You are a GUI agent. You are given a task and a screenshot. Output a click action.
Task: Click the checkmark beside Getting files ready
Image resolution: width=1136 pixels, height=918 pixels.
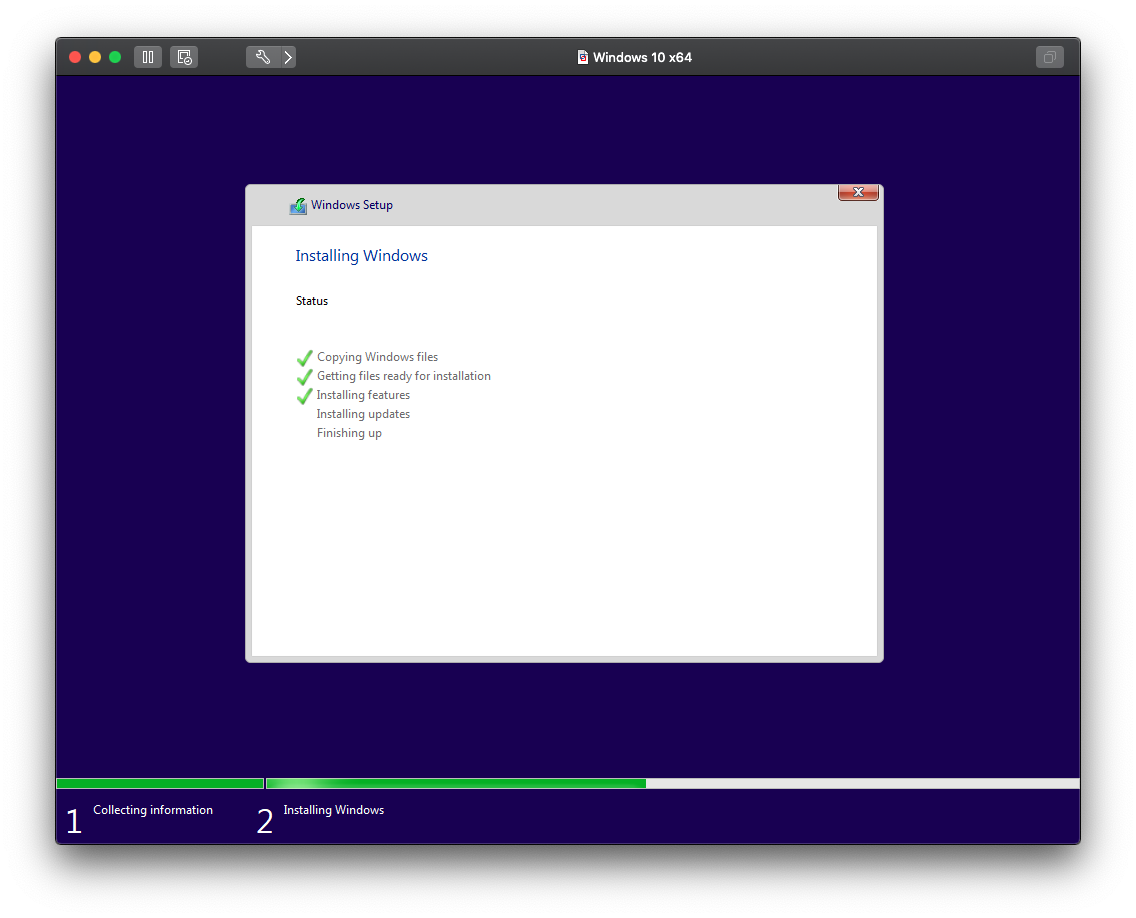tap(304, 376)
